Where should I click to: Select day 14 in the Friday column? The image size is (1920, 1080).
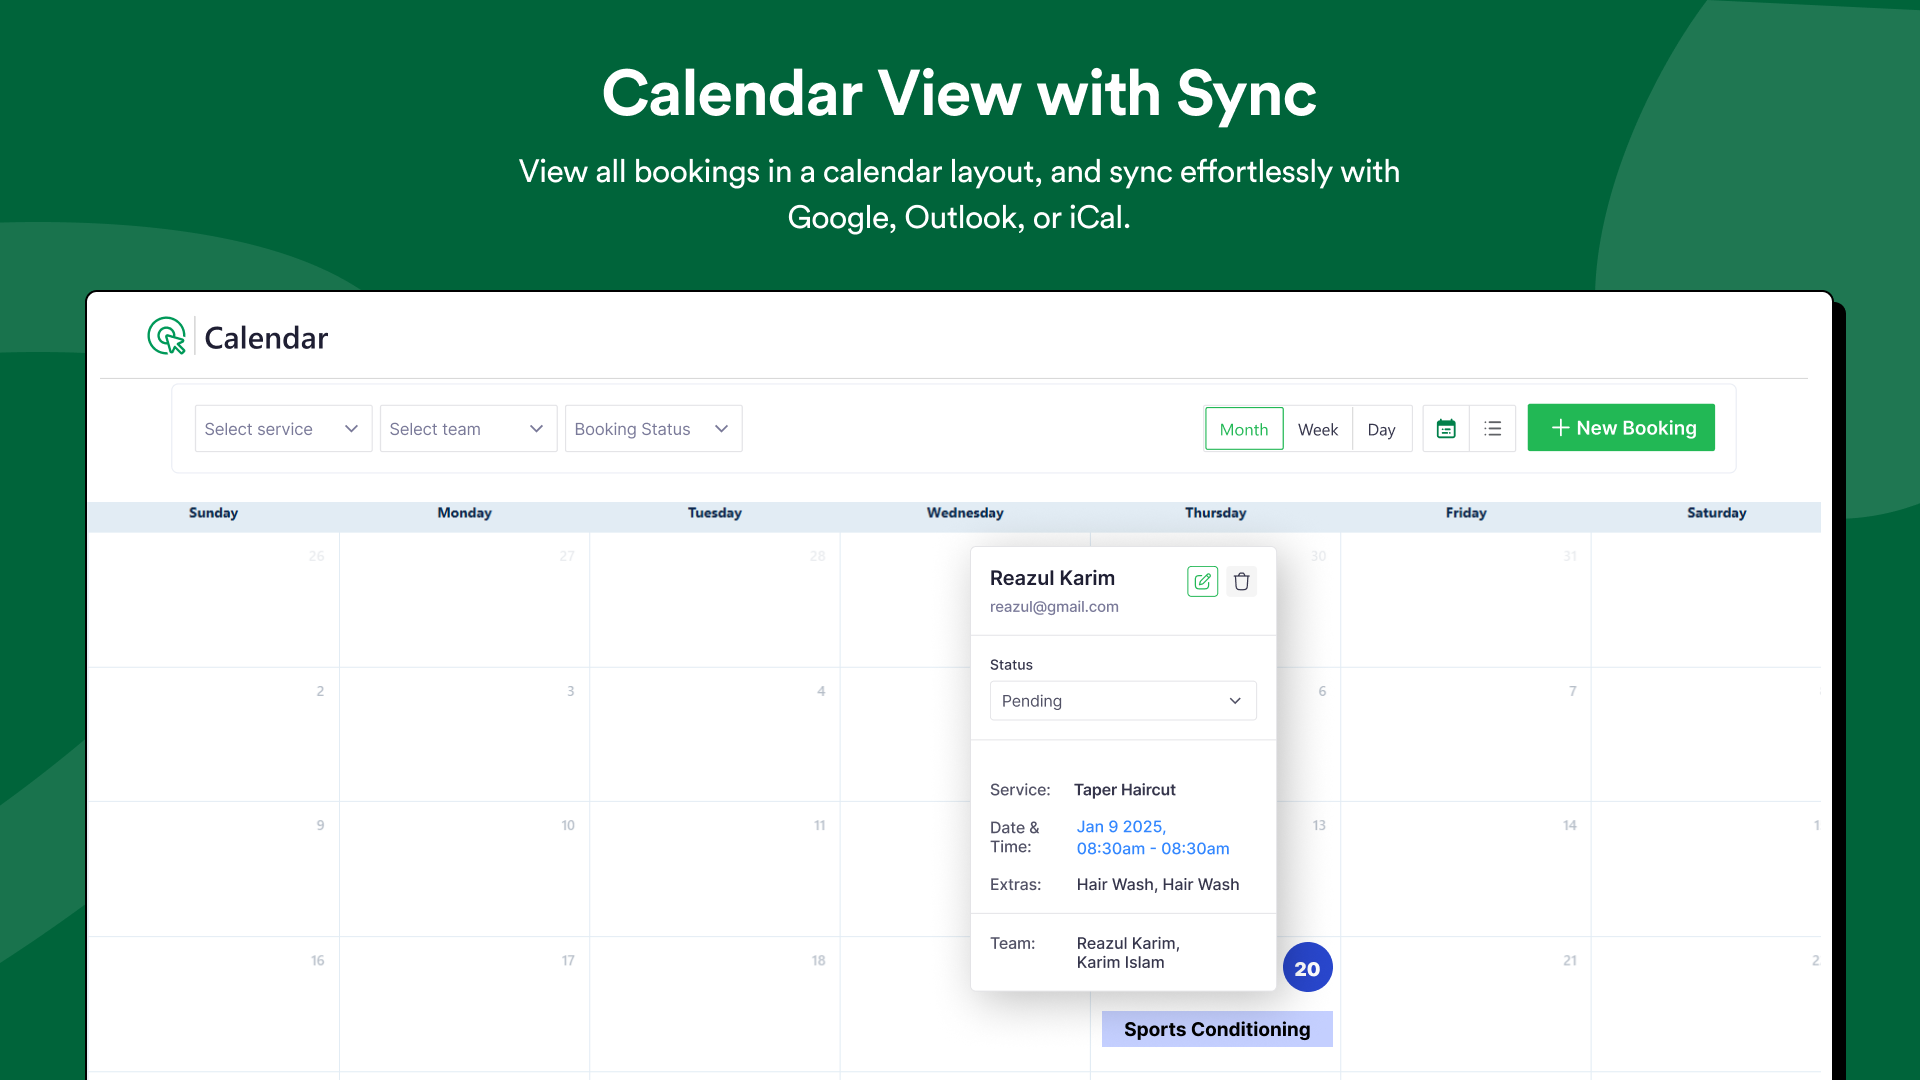point(1570,826)
